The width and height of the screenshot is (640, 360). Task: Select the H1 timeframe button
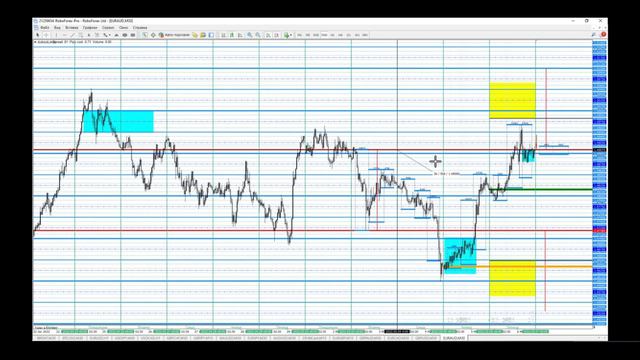click(332, 35)
